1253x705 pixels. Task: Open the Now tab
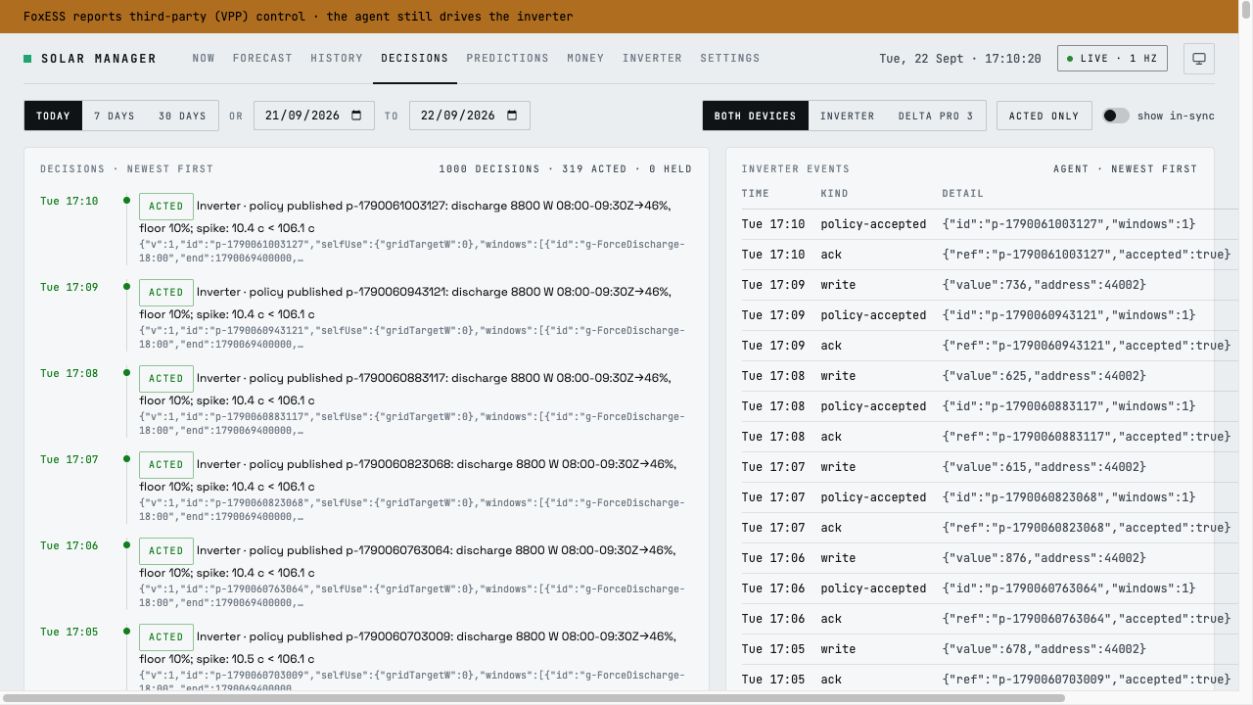tap(204, 58)
